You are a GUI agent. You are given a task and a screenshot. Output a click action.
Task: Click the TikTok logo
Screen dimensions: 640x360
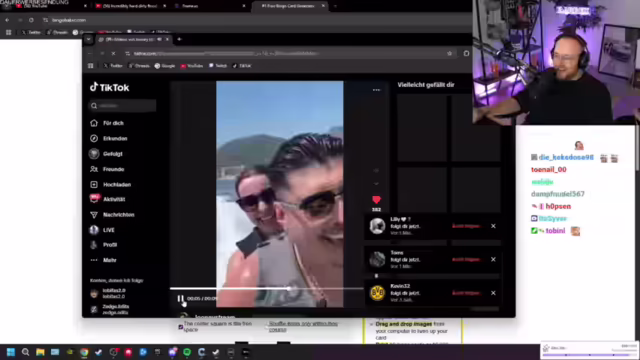click(x=109, y=87)
